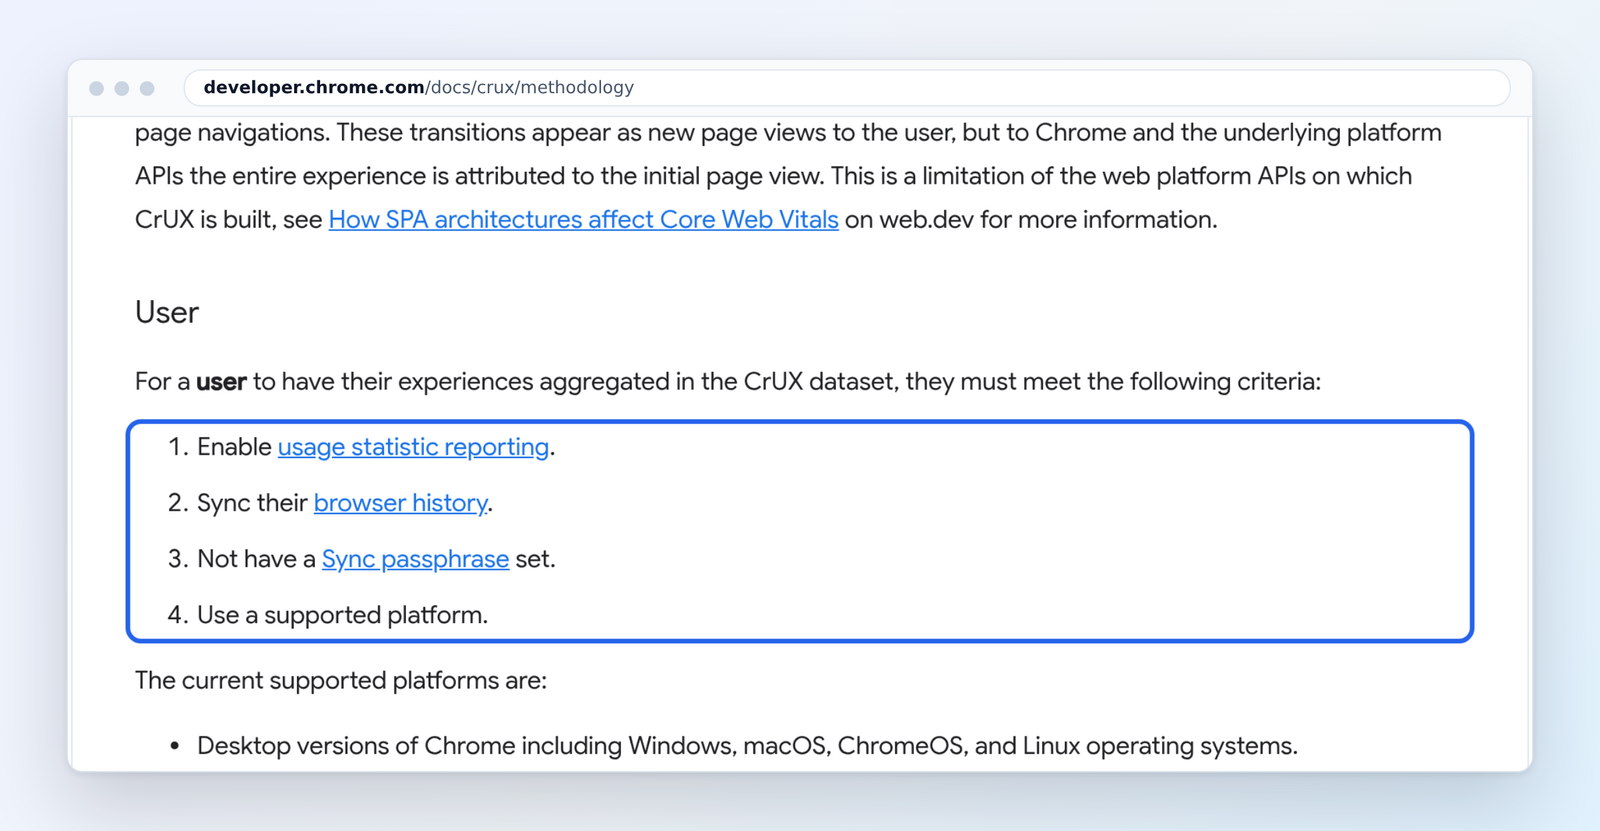Open the How SPA architectures affect Core Web Vitals link
The image size is (1600, 831).
pos(583,220)
